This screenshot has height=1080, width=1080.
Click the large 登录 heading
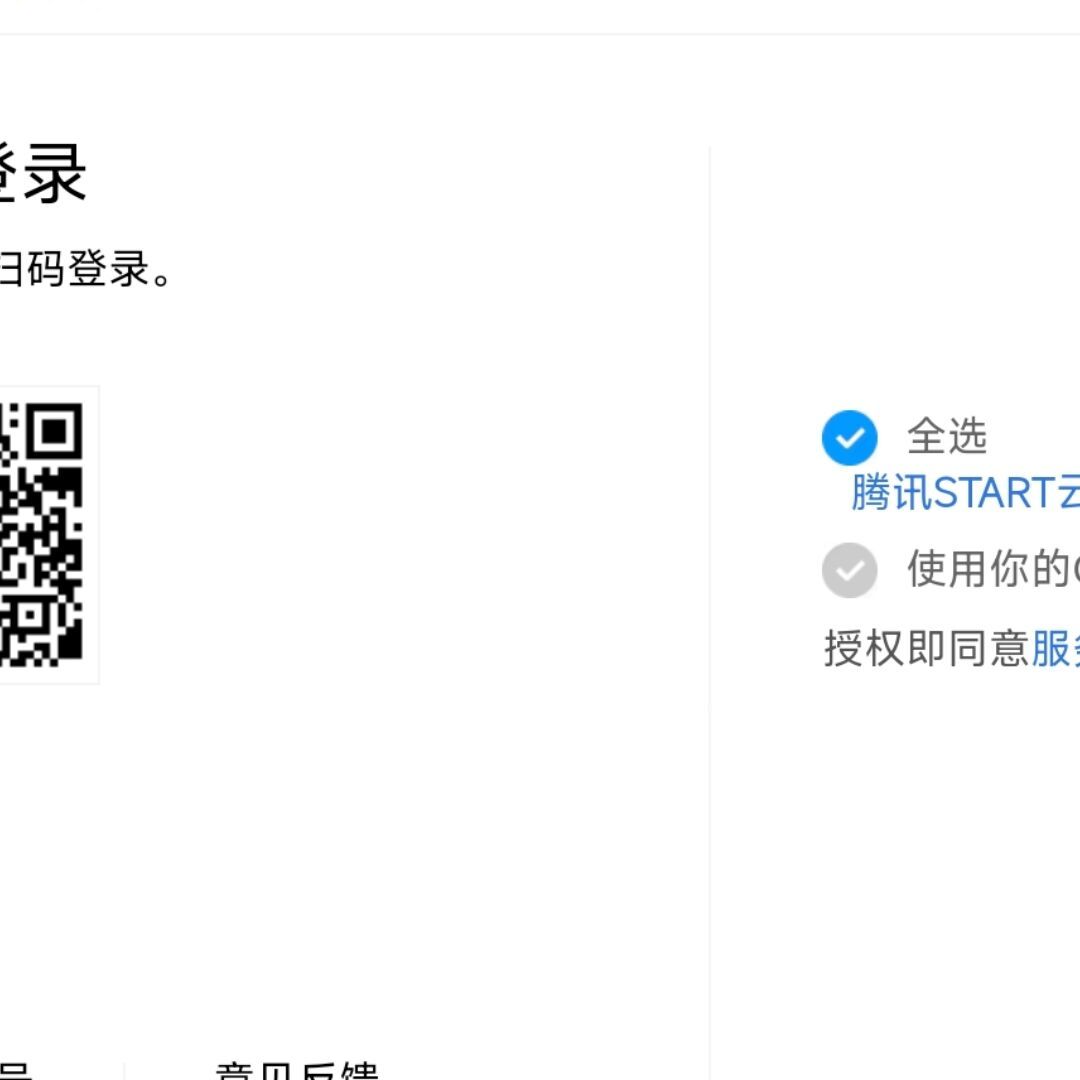pos(43,174)
